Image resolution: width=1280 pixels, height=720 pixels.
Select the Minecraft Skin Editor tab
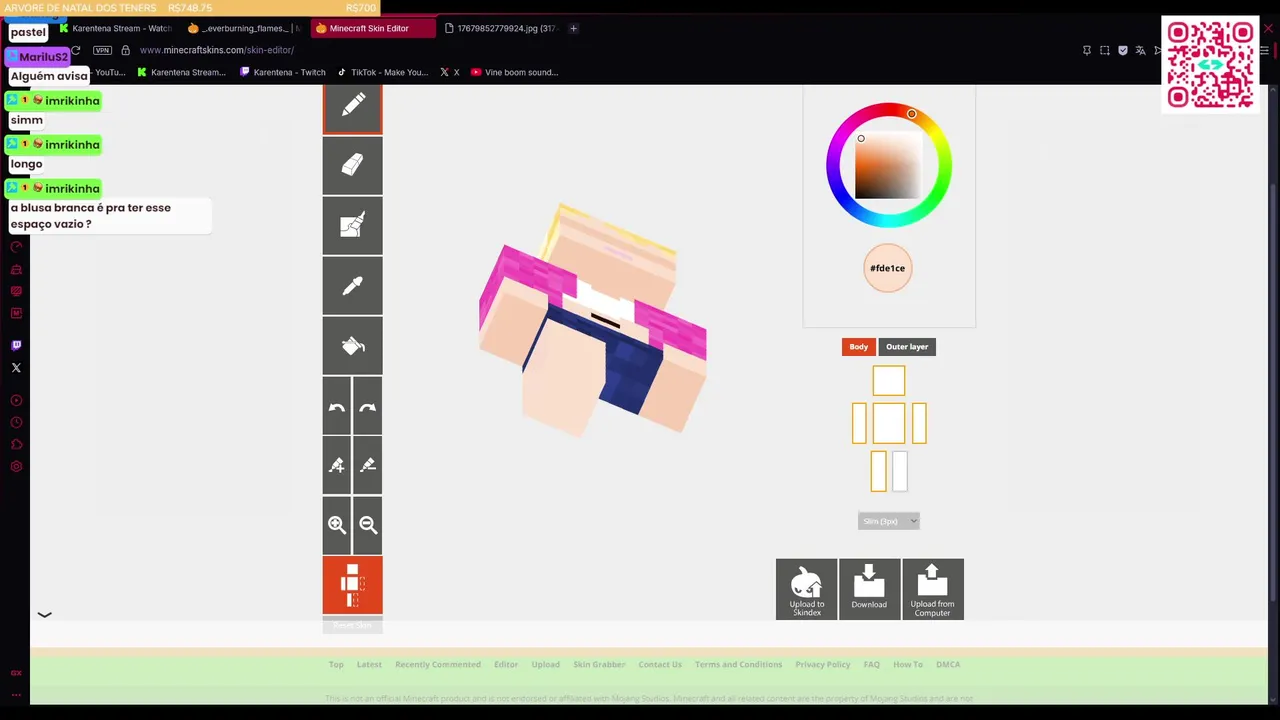tap(372, 28)
